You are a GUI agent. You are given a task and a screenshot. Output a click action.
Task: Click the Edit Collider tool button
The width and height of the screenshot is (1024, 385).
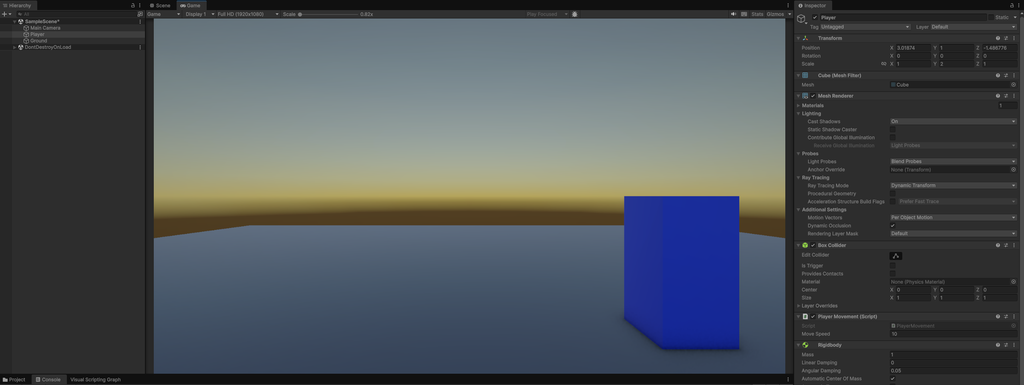[896, 256]
